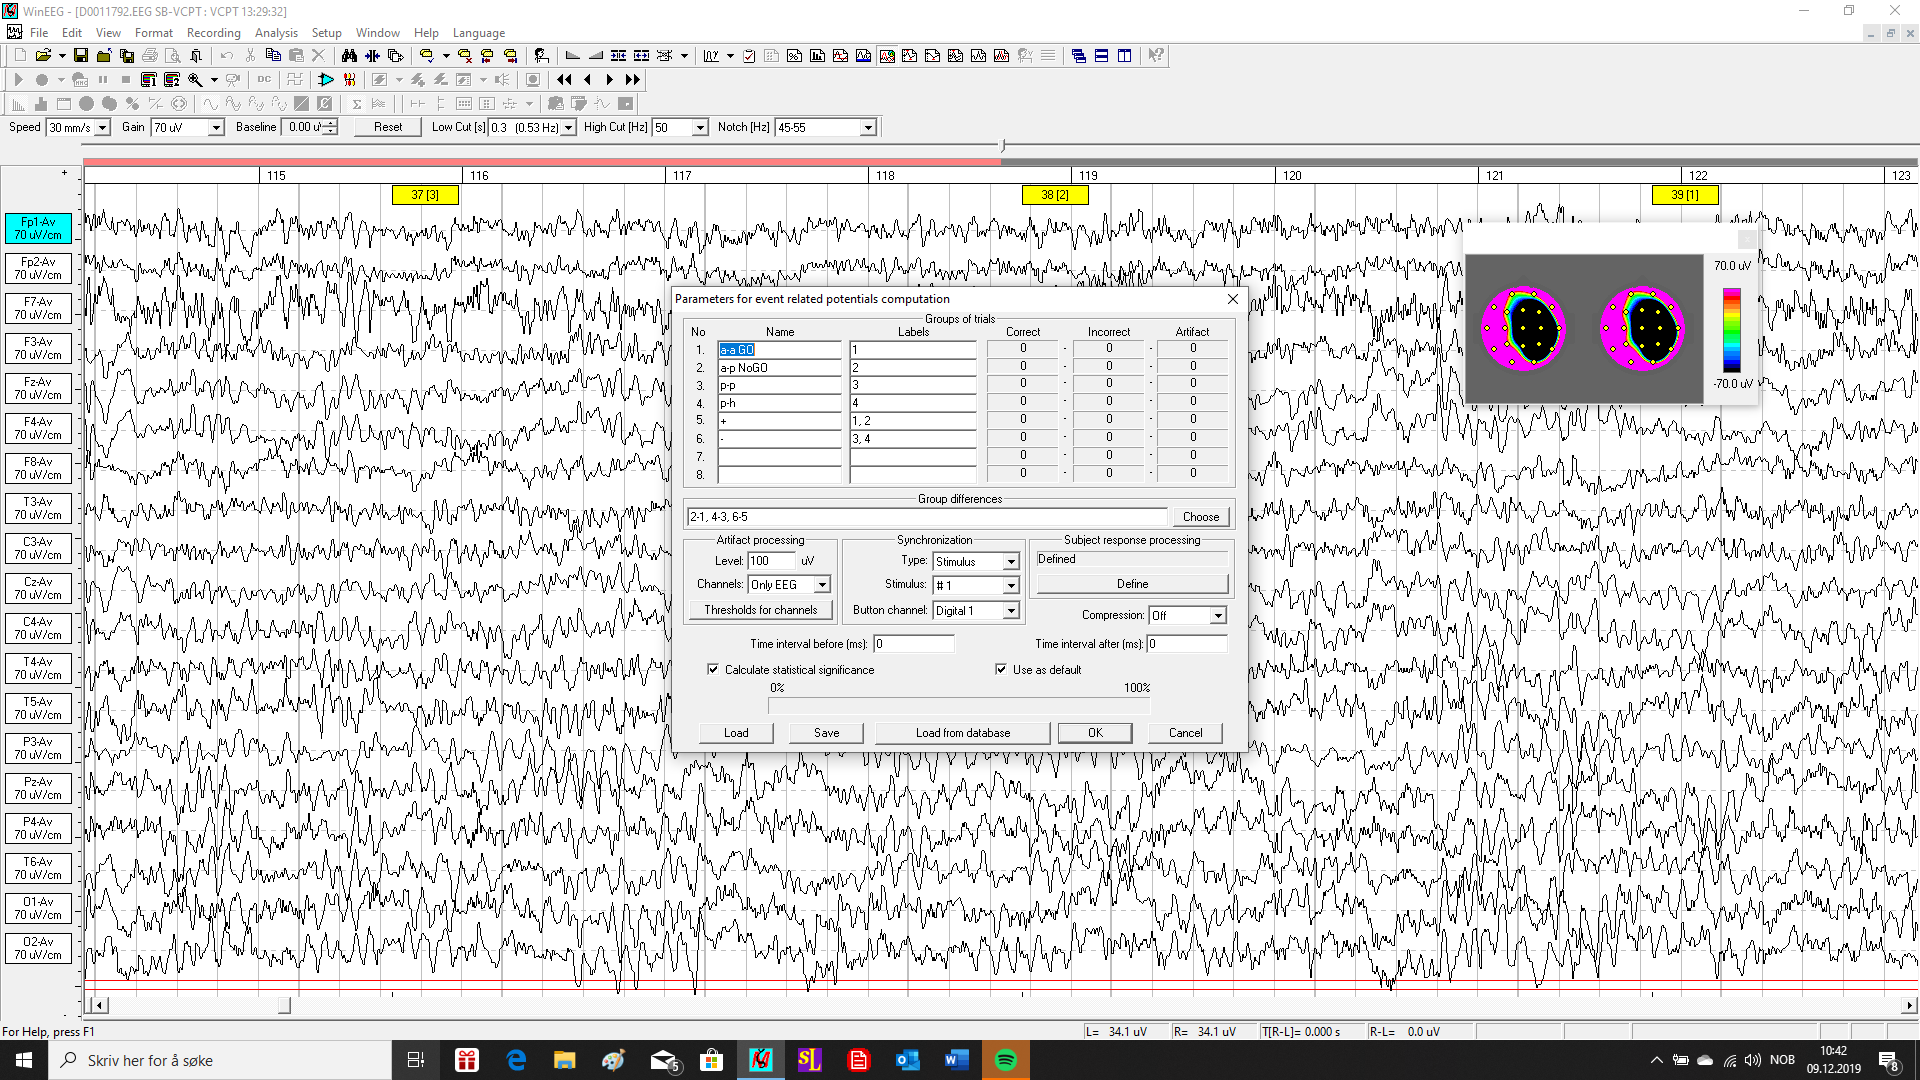Click the Group differences text field
The width and height of the screenshot is (1920, 1080).
coord(926,517)
